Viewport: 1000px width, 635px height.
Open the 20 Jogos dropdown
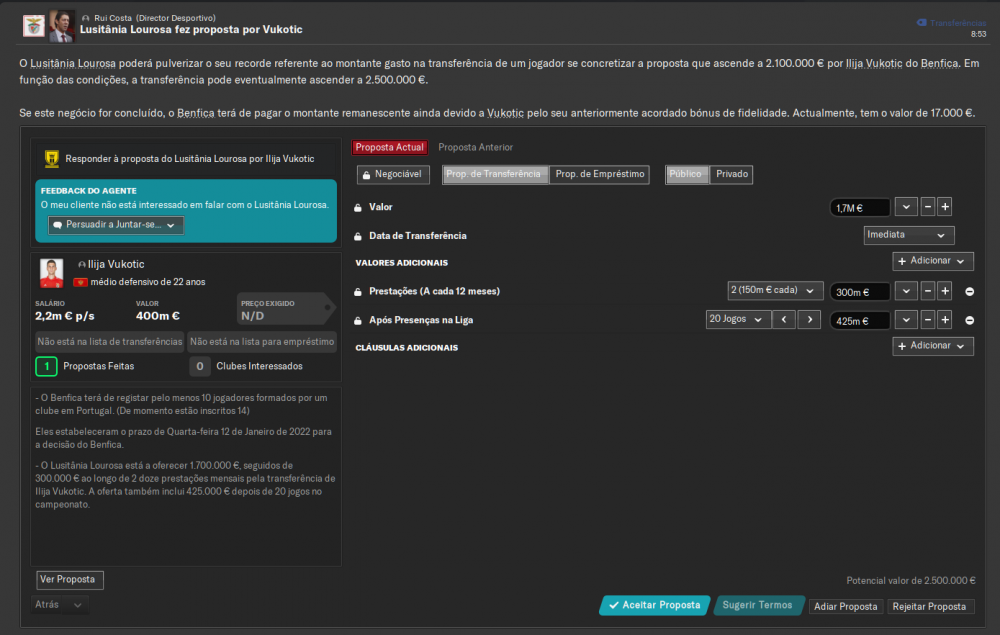[737, 319]
